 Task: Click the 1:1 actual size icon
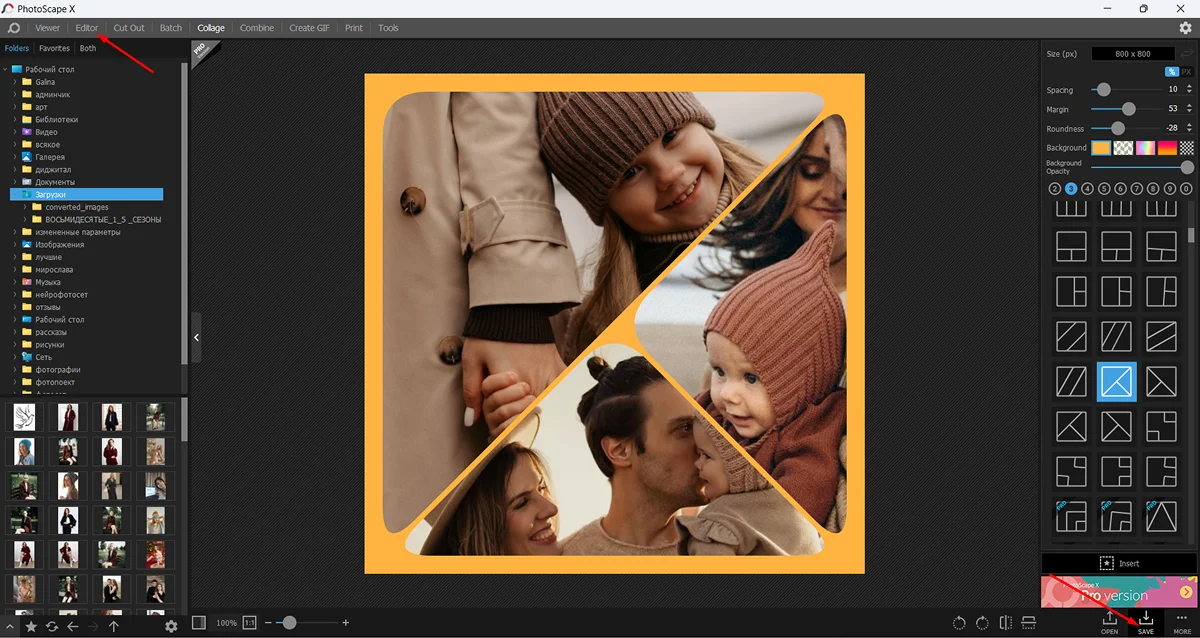pyautogui.click(x=249, y=623)
